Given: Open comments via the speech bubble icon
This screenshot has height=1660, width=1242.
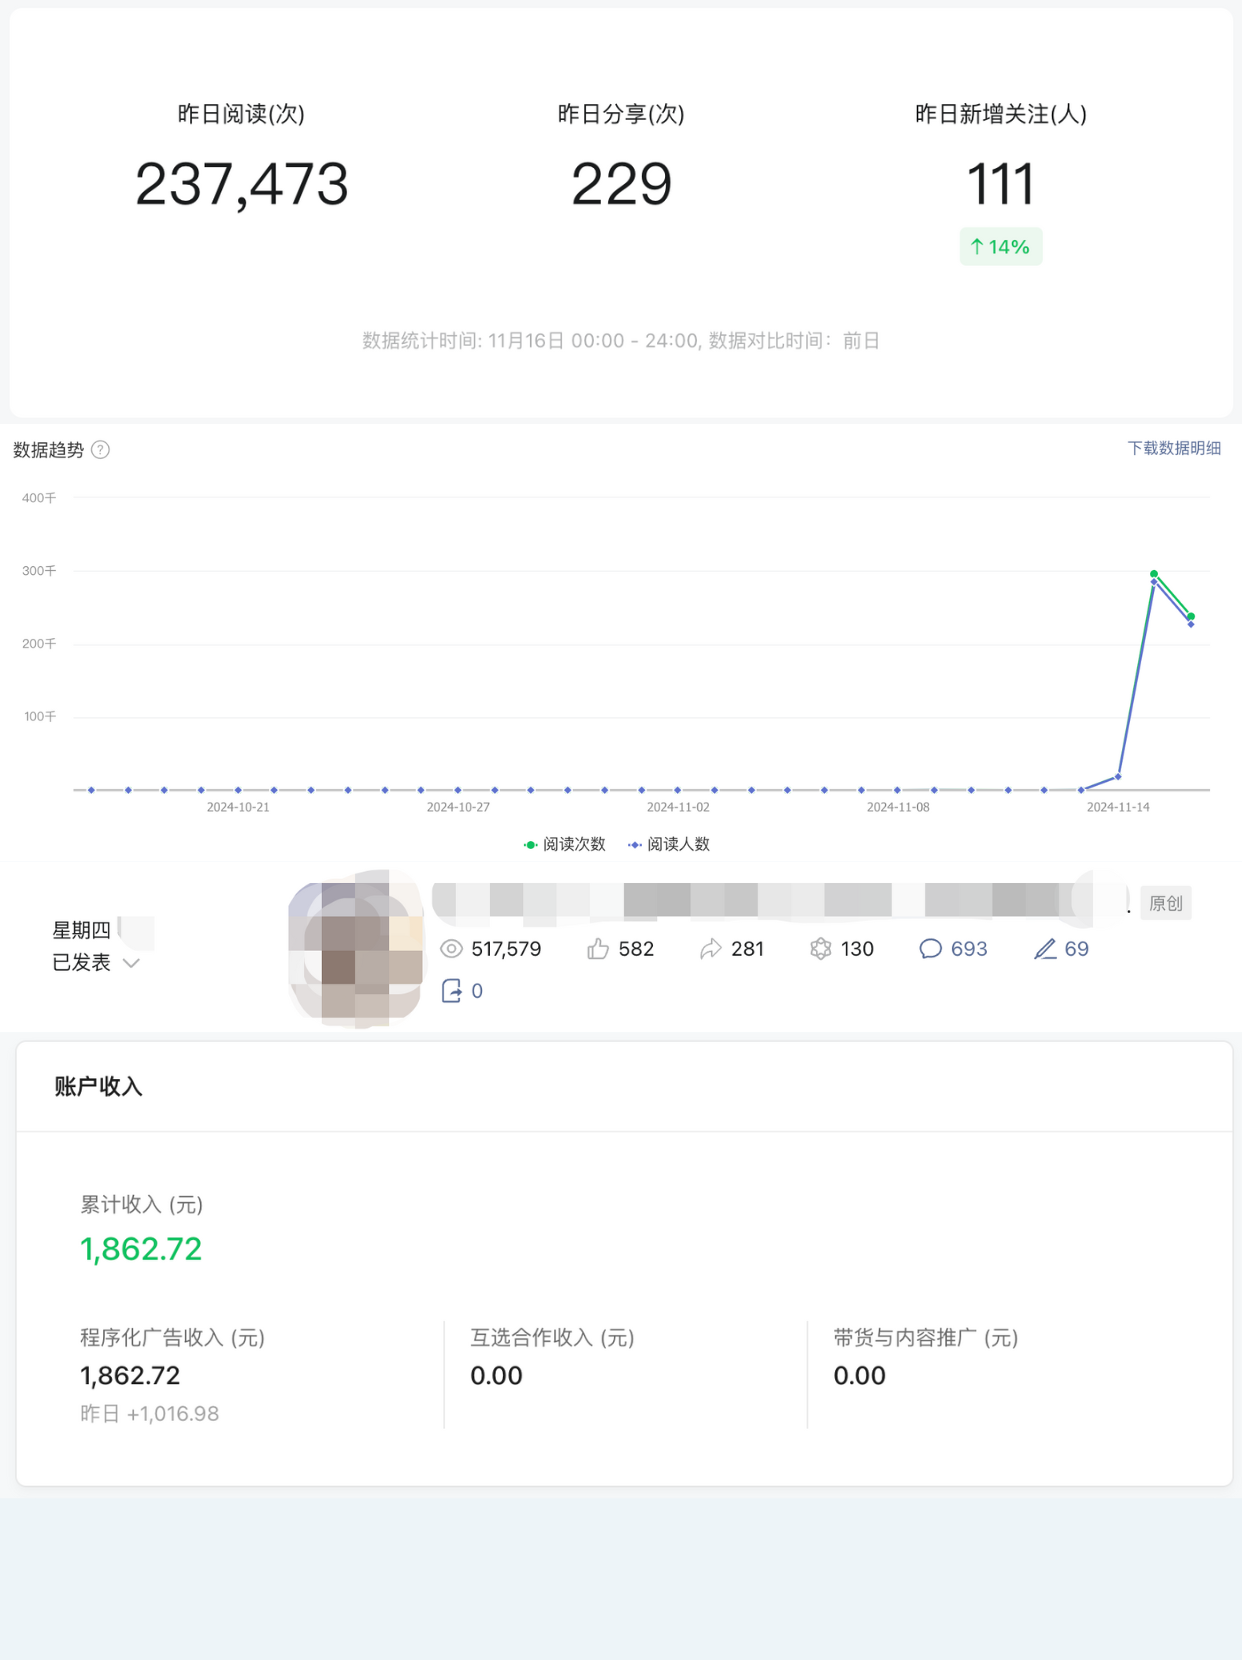Looking at the screenshot, I should [x=930, y=949].
